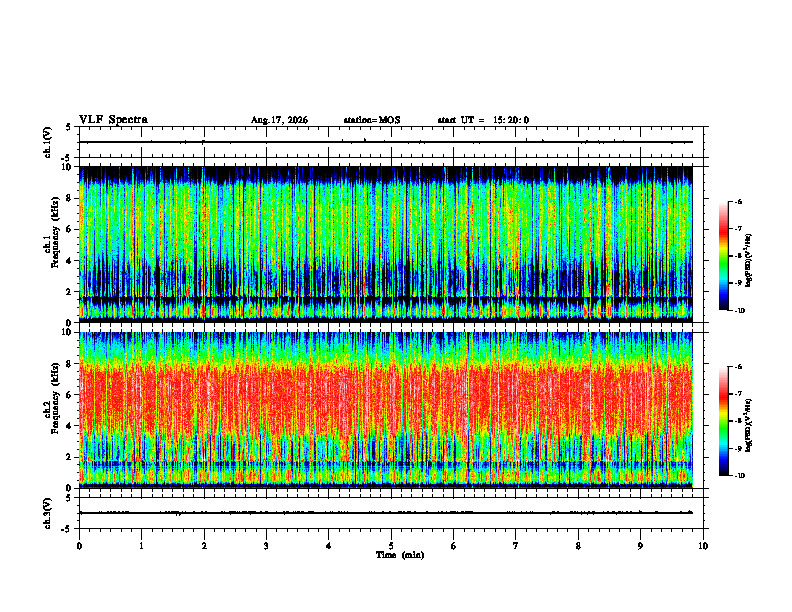792x612 pixels.
Task: Click the ch.3(V) axis label
Action: (x=48, y=513)
